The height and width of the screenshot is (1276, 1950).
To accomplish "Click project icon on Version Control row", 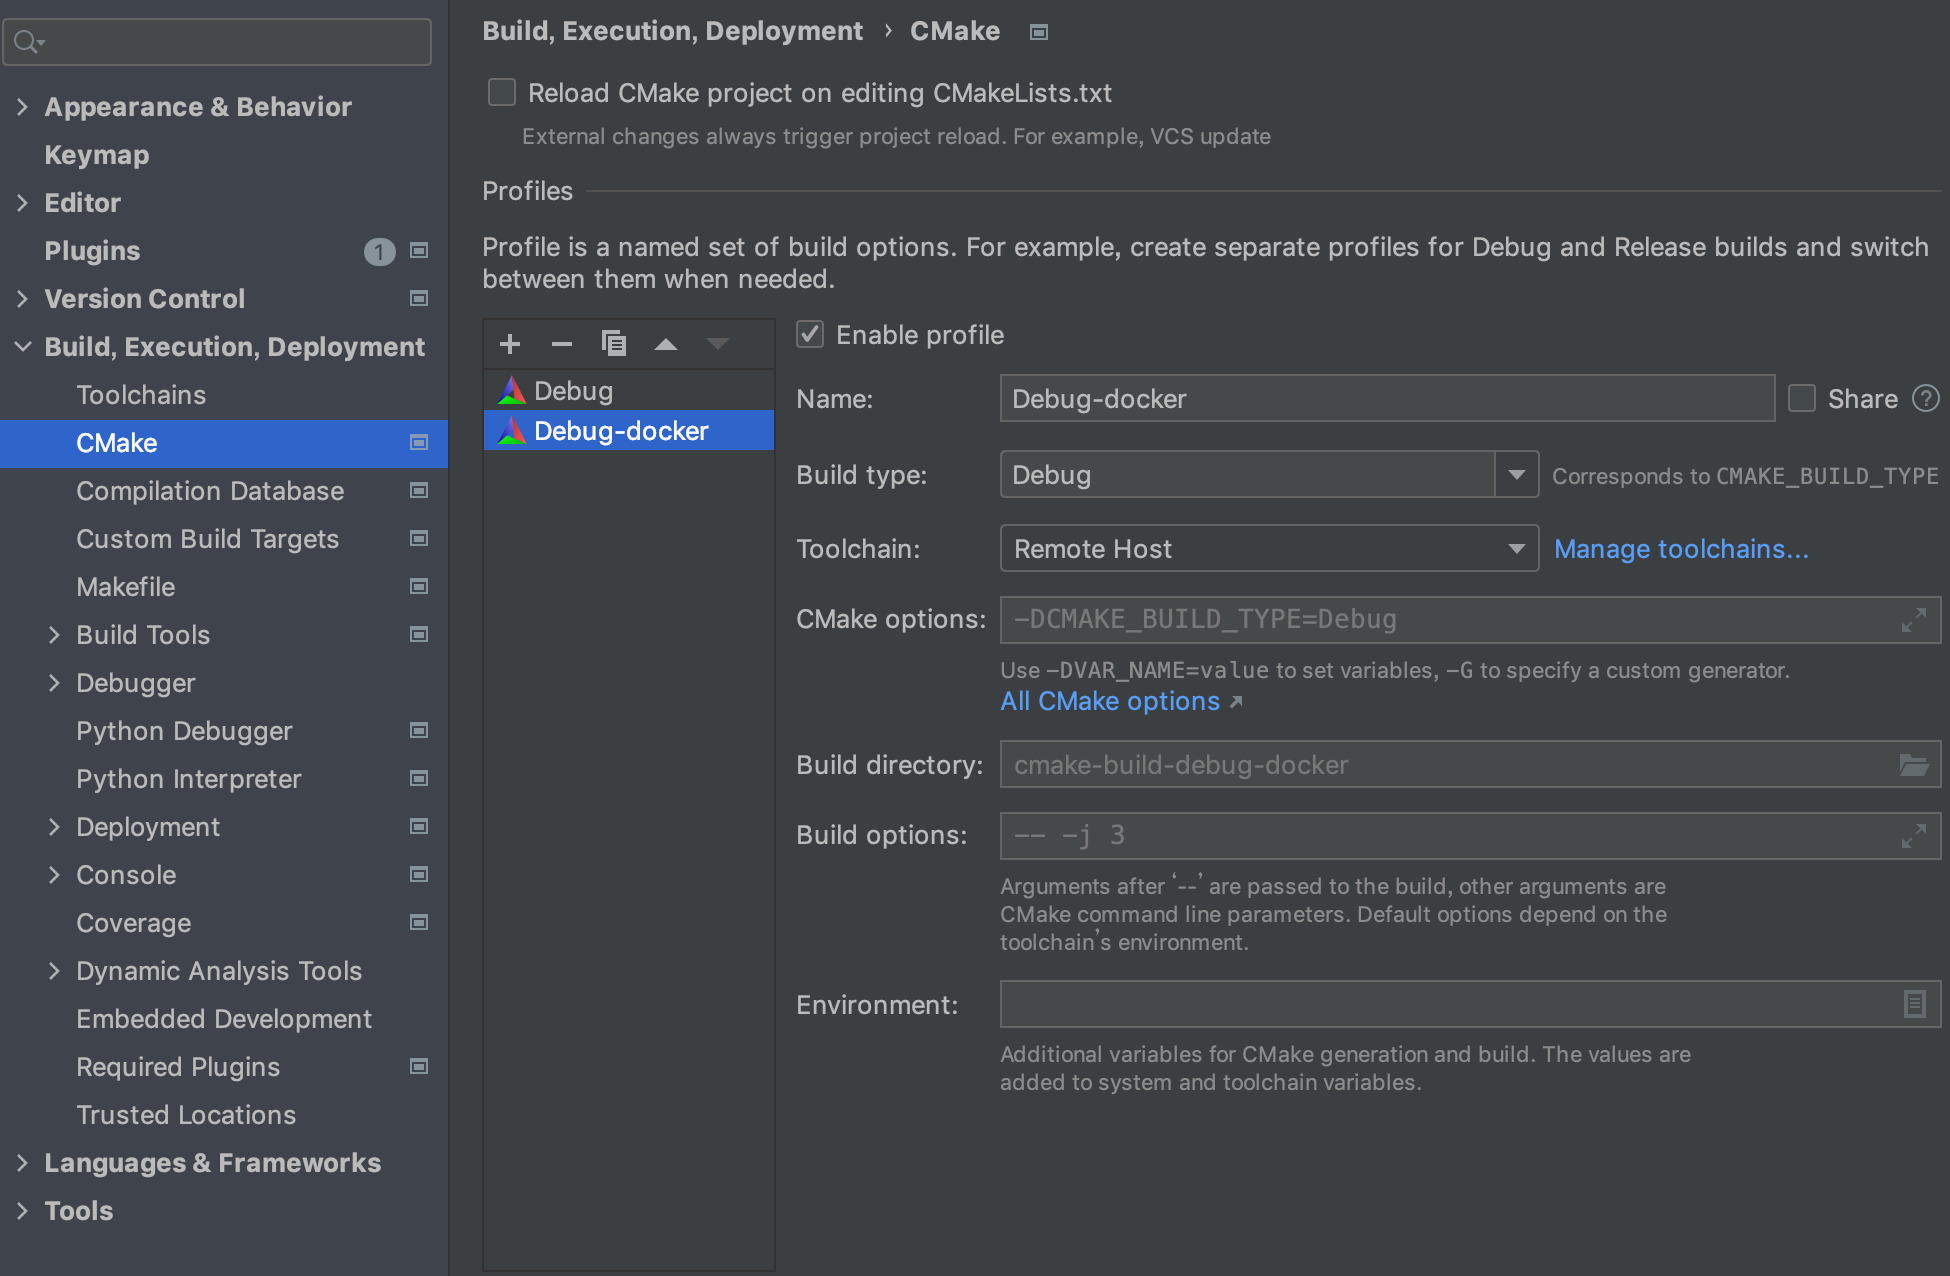I will pyautogui.click(x=419, y=299).
